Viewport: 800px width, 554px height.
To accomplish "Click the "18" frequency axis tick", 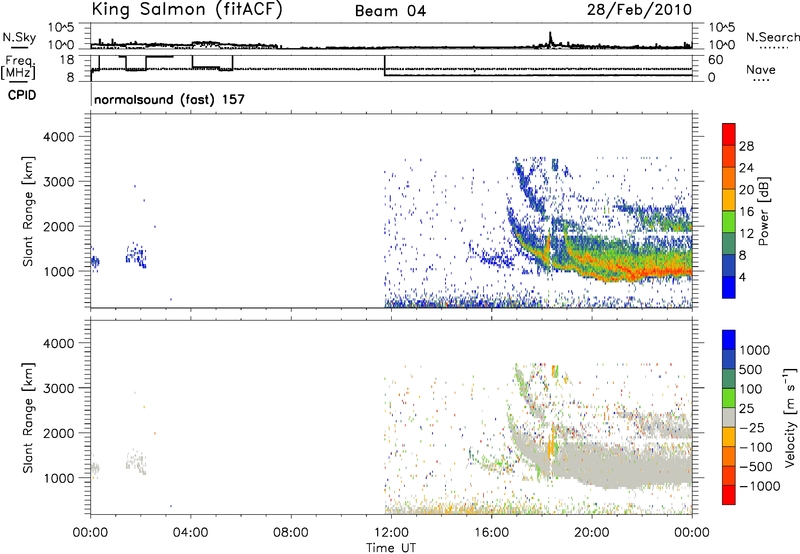I will (67, 60).
